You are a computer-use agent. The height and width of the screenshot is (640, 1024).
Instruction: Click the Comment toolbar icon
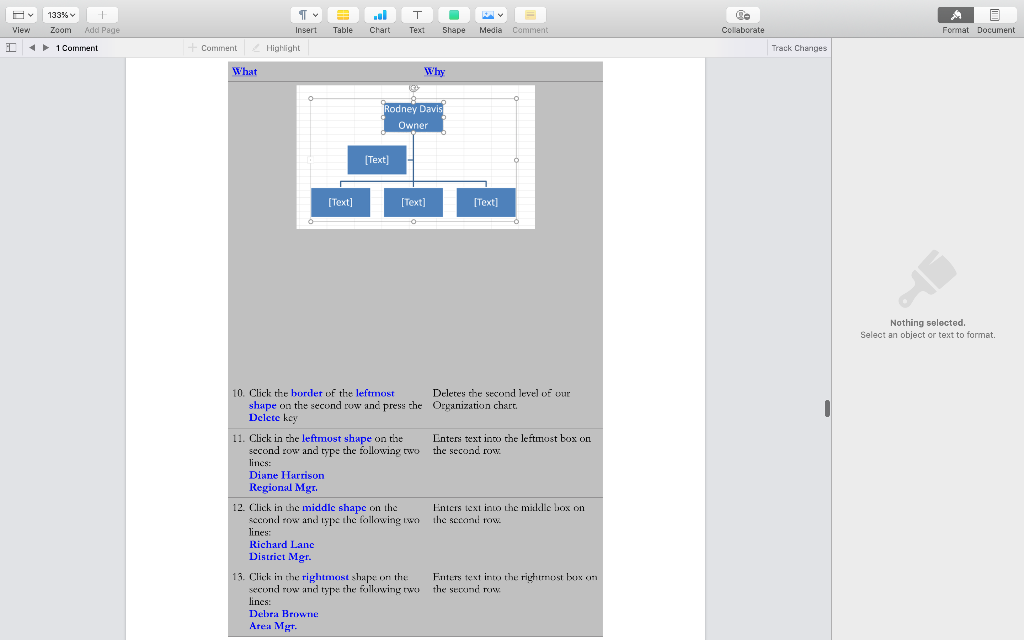pos(530,15)
